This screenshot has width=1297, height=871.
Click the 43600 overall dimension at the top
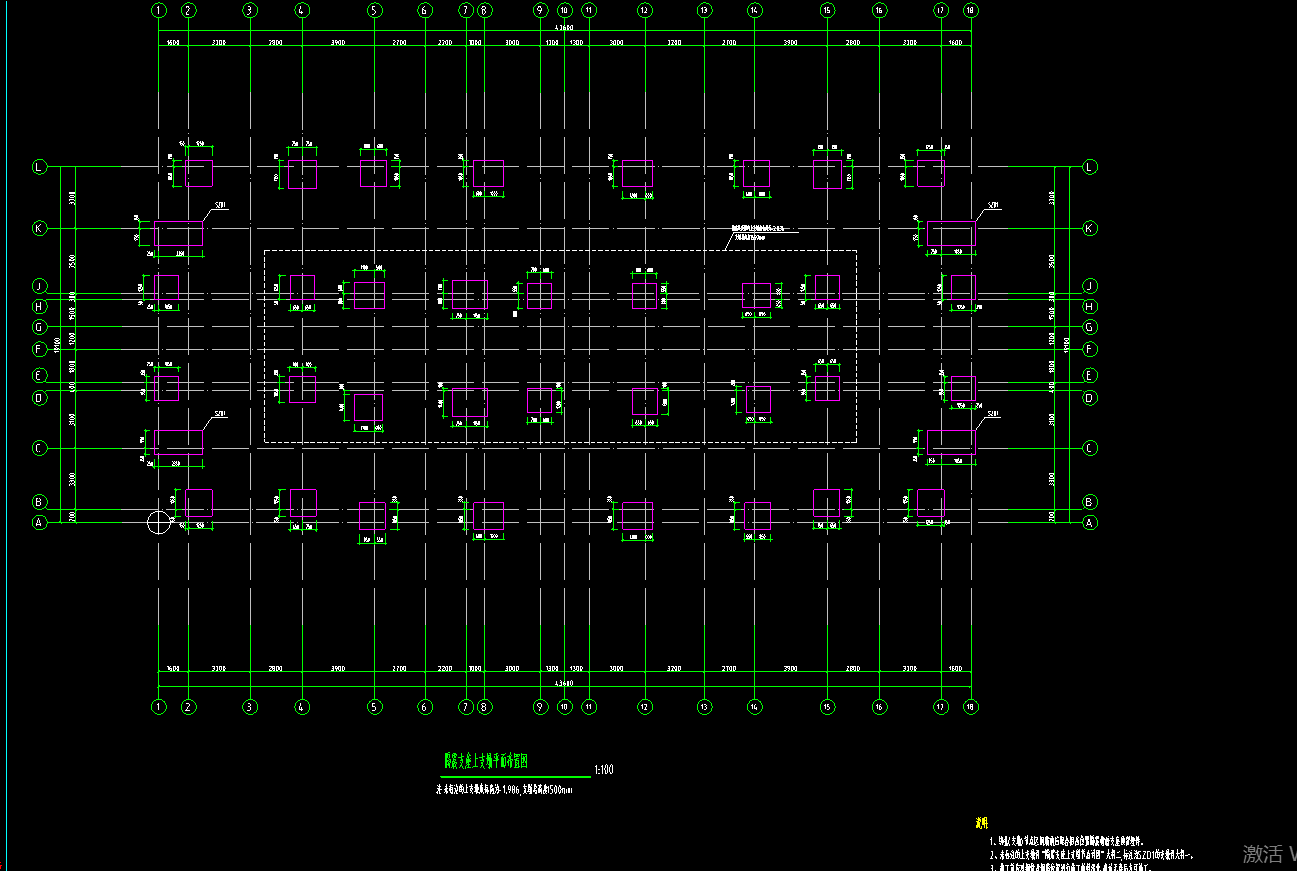564,28
